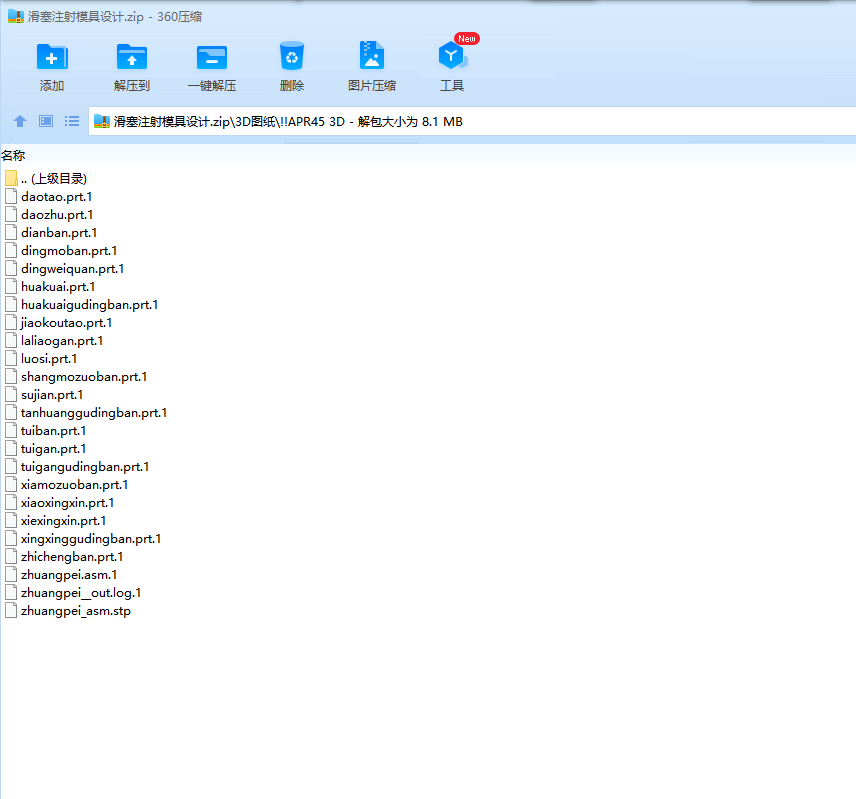Select the file luosi.prt.1
The image size is (856, 799).
click(x=49, y=359)
